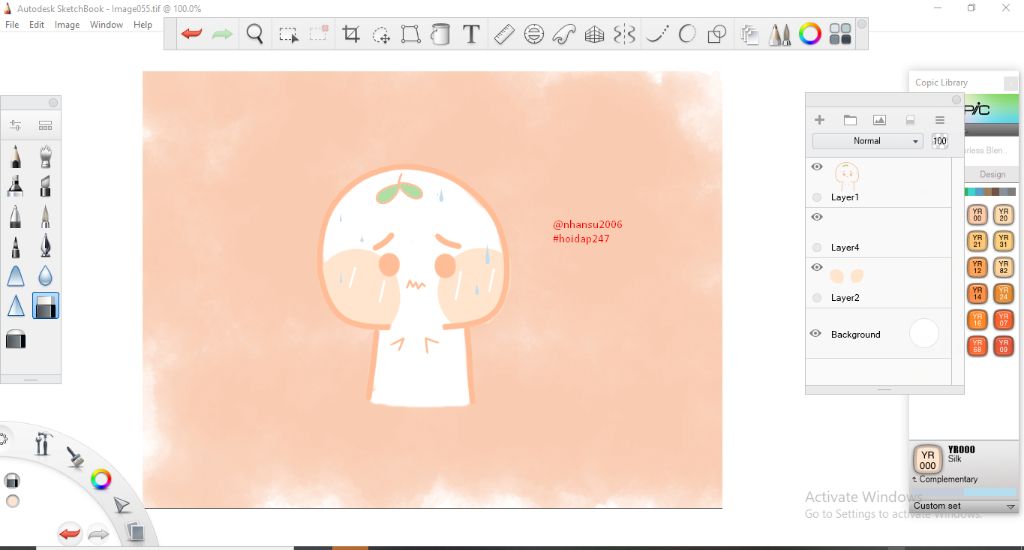Select the Marker brush in palette

(x=16, y=186)
